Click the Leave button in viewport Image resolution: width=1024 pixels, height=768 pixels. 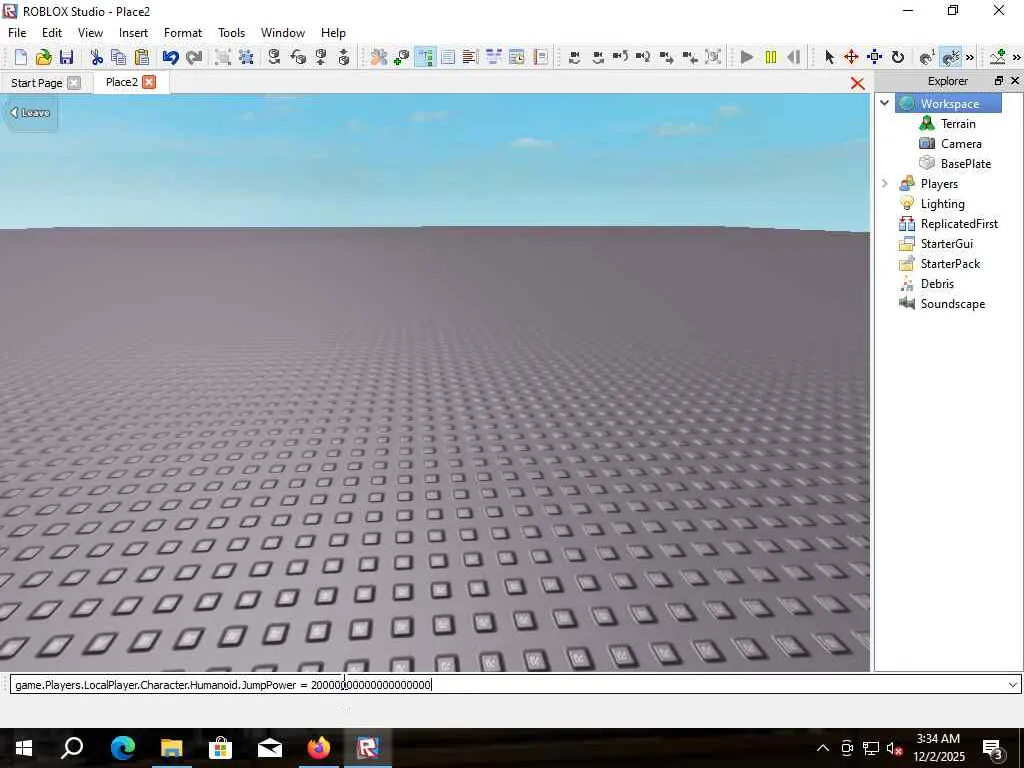tap(30, 112)
